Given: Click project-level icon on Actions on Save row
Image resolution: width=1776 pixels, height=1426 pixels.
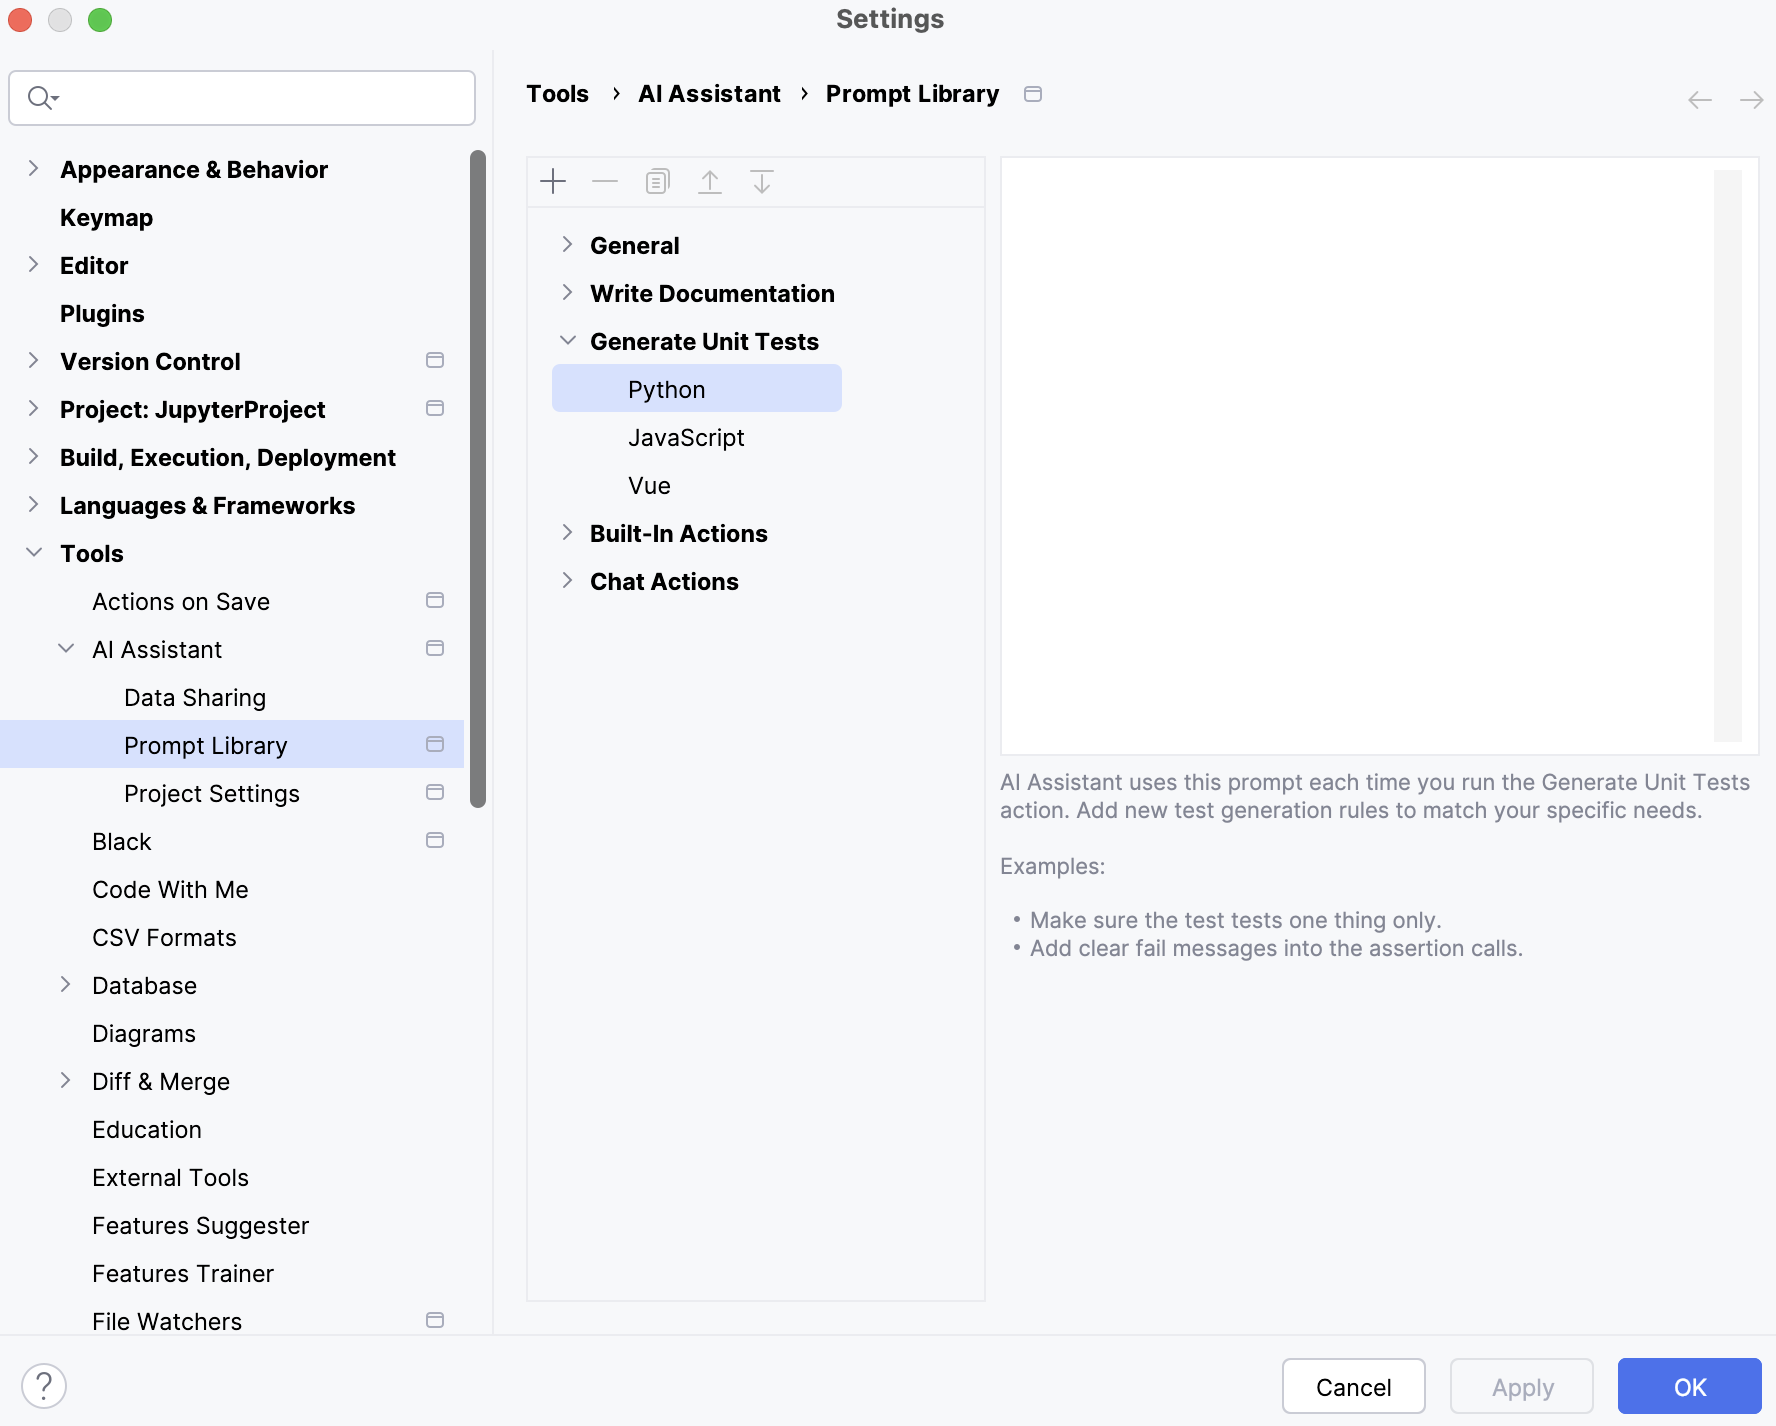Looking at the screenshot, I should click(435, 600).
